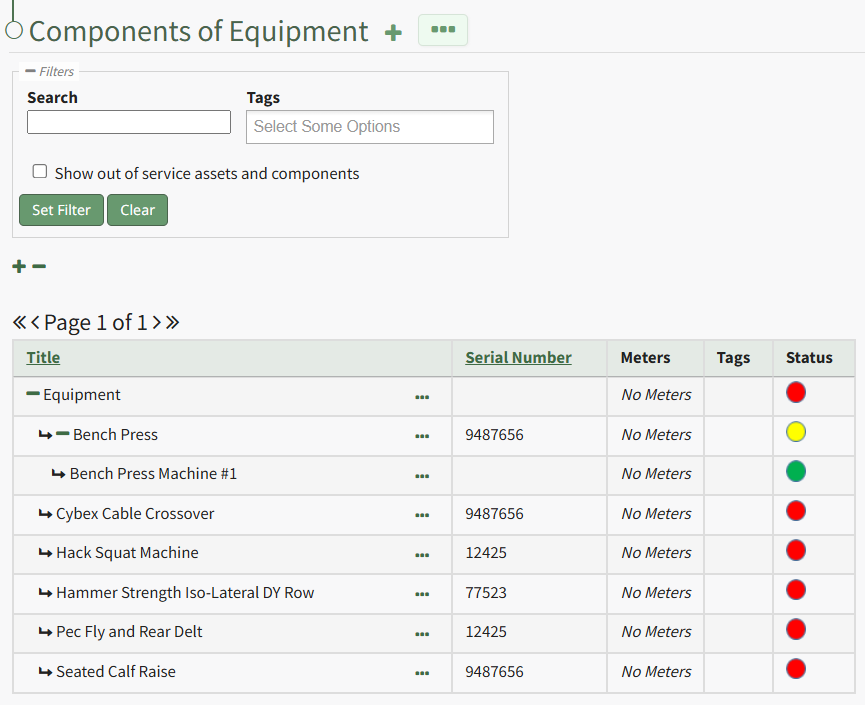Collapse the Bench Press tree row
Viewport: 865px width, 705px height.
click(63, 434)
